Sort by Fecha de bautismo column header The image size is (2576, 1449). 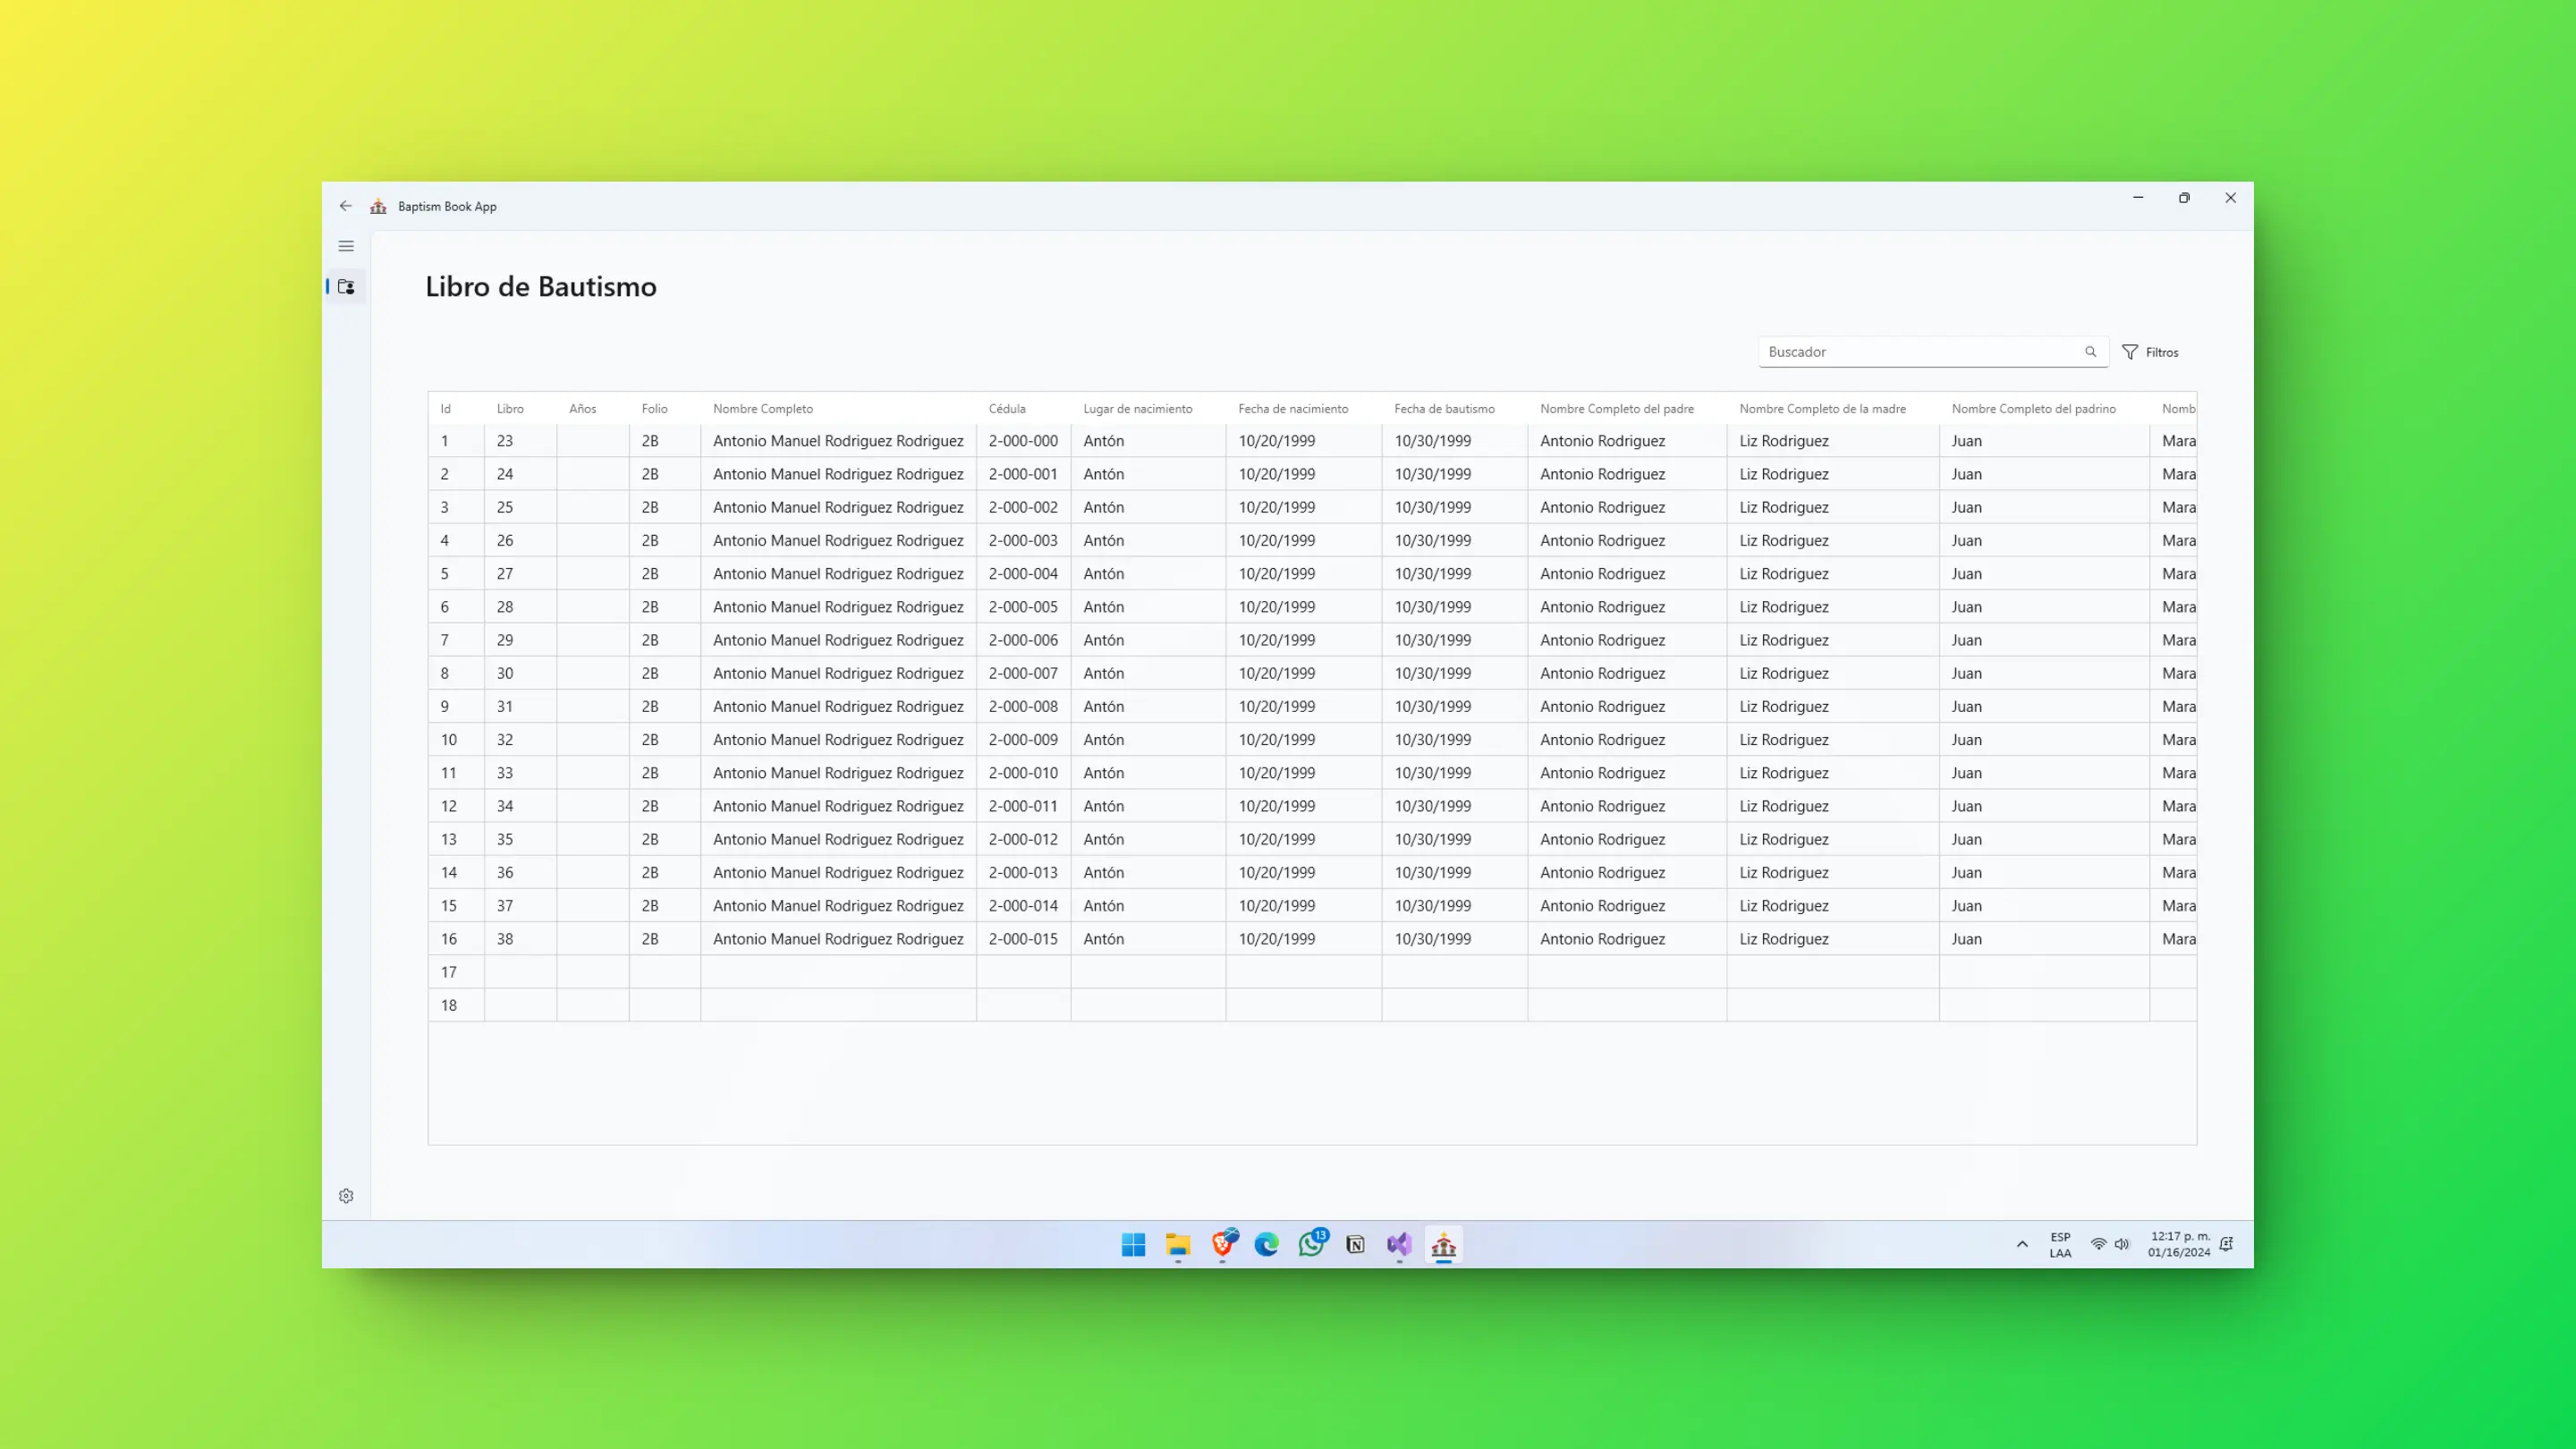1444,409
